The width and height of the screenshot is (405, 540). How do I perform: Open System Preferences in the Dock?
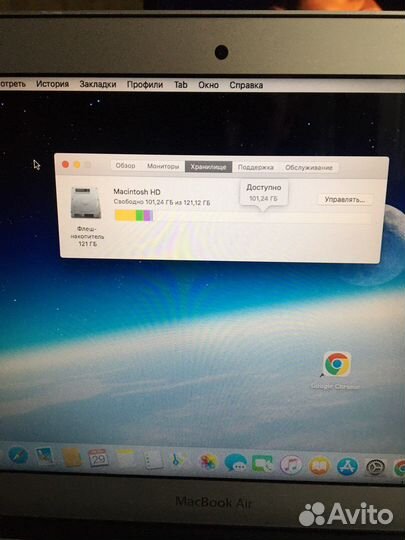[375, 468]
